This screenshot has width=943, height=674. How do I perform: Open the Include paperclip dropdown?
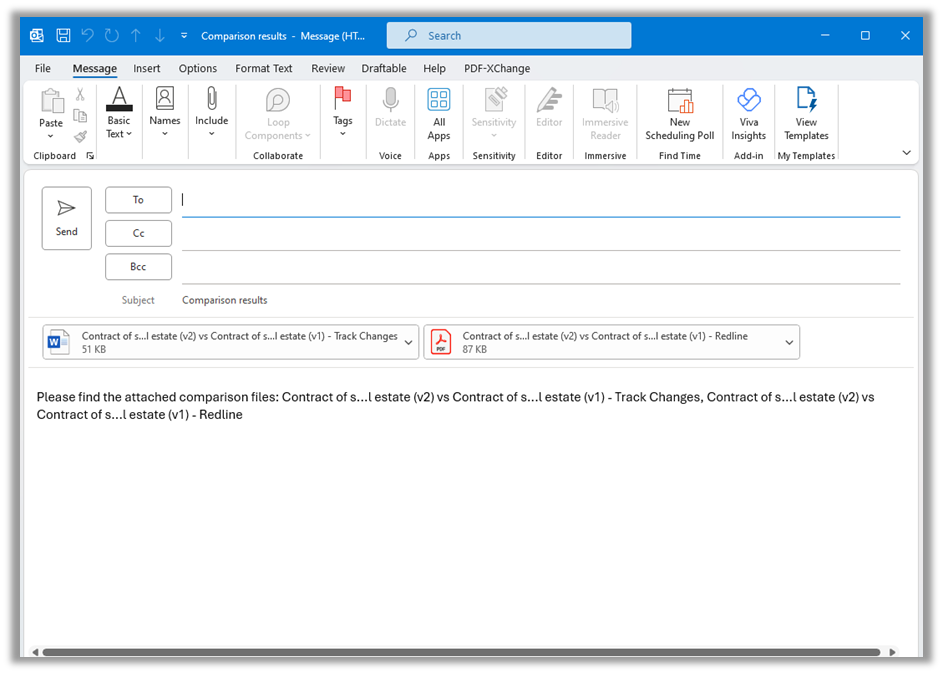pos(212,112)
